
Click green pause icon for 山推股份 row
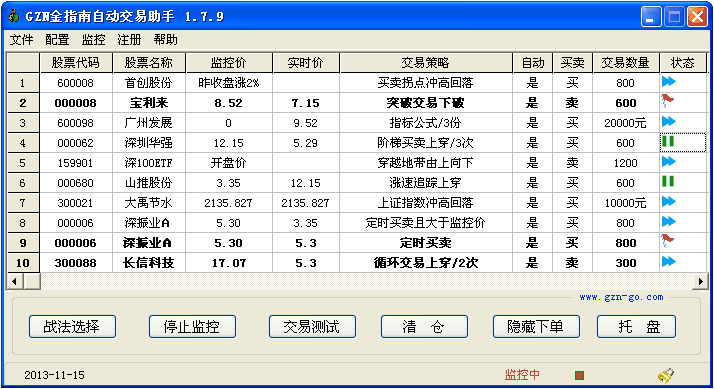click(x=668, y=182)
